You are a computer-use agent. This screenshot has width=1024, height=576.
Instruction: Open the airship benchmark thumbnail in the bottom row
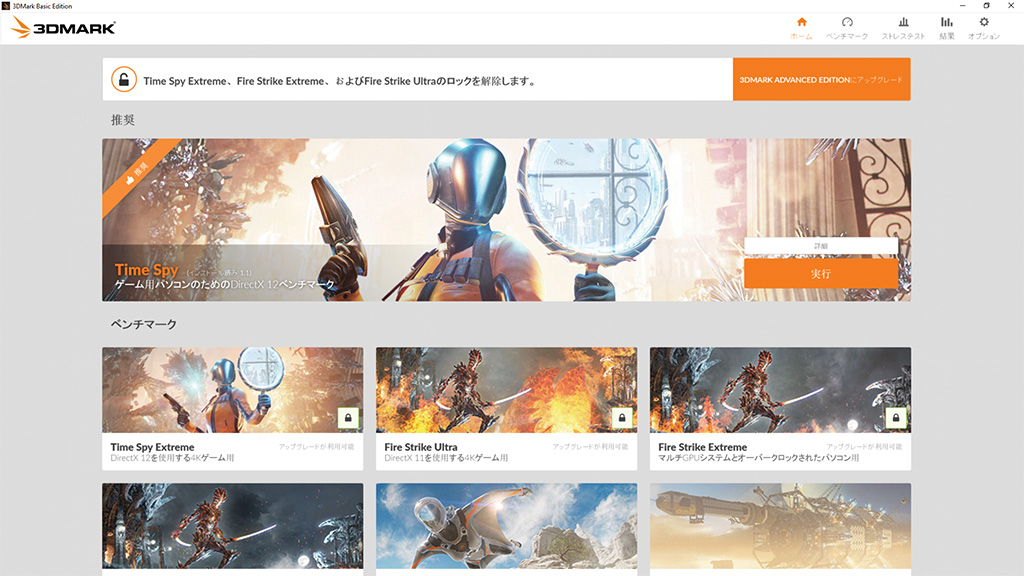pyautogui.click(x=780, y=526)
